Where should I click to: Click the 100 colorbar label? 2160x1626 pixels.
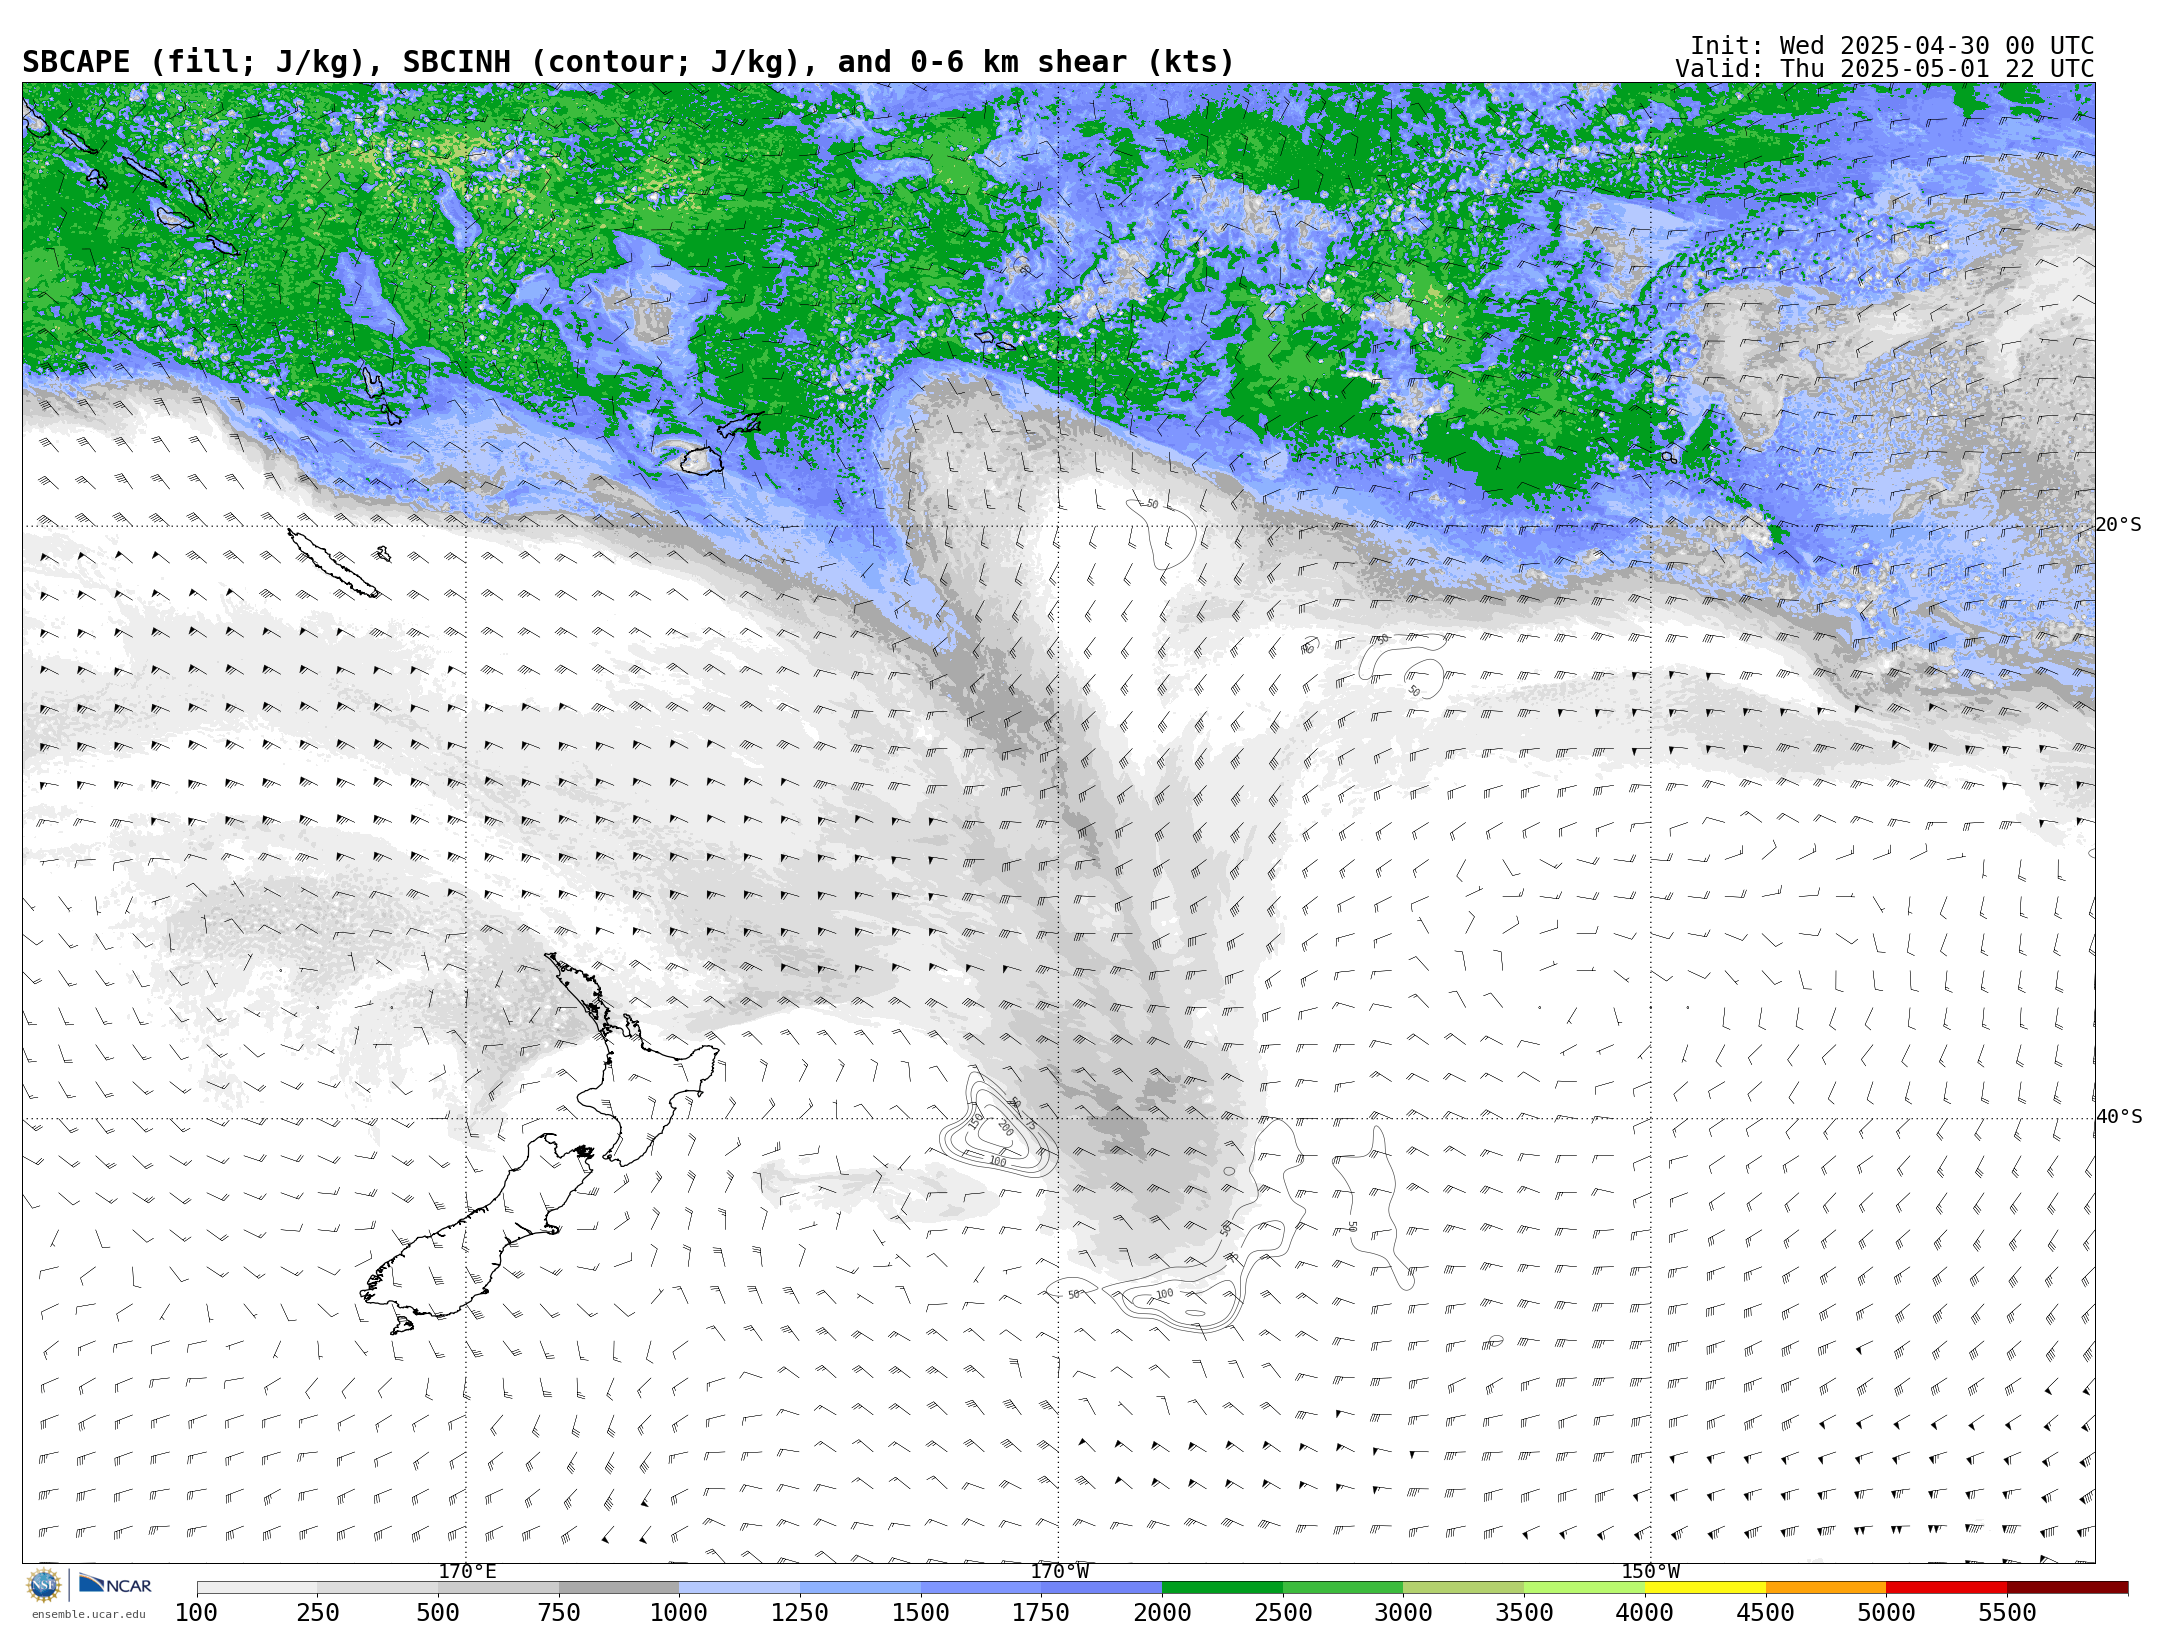[x=197, y=1613]
